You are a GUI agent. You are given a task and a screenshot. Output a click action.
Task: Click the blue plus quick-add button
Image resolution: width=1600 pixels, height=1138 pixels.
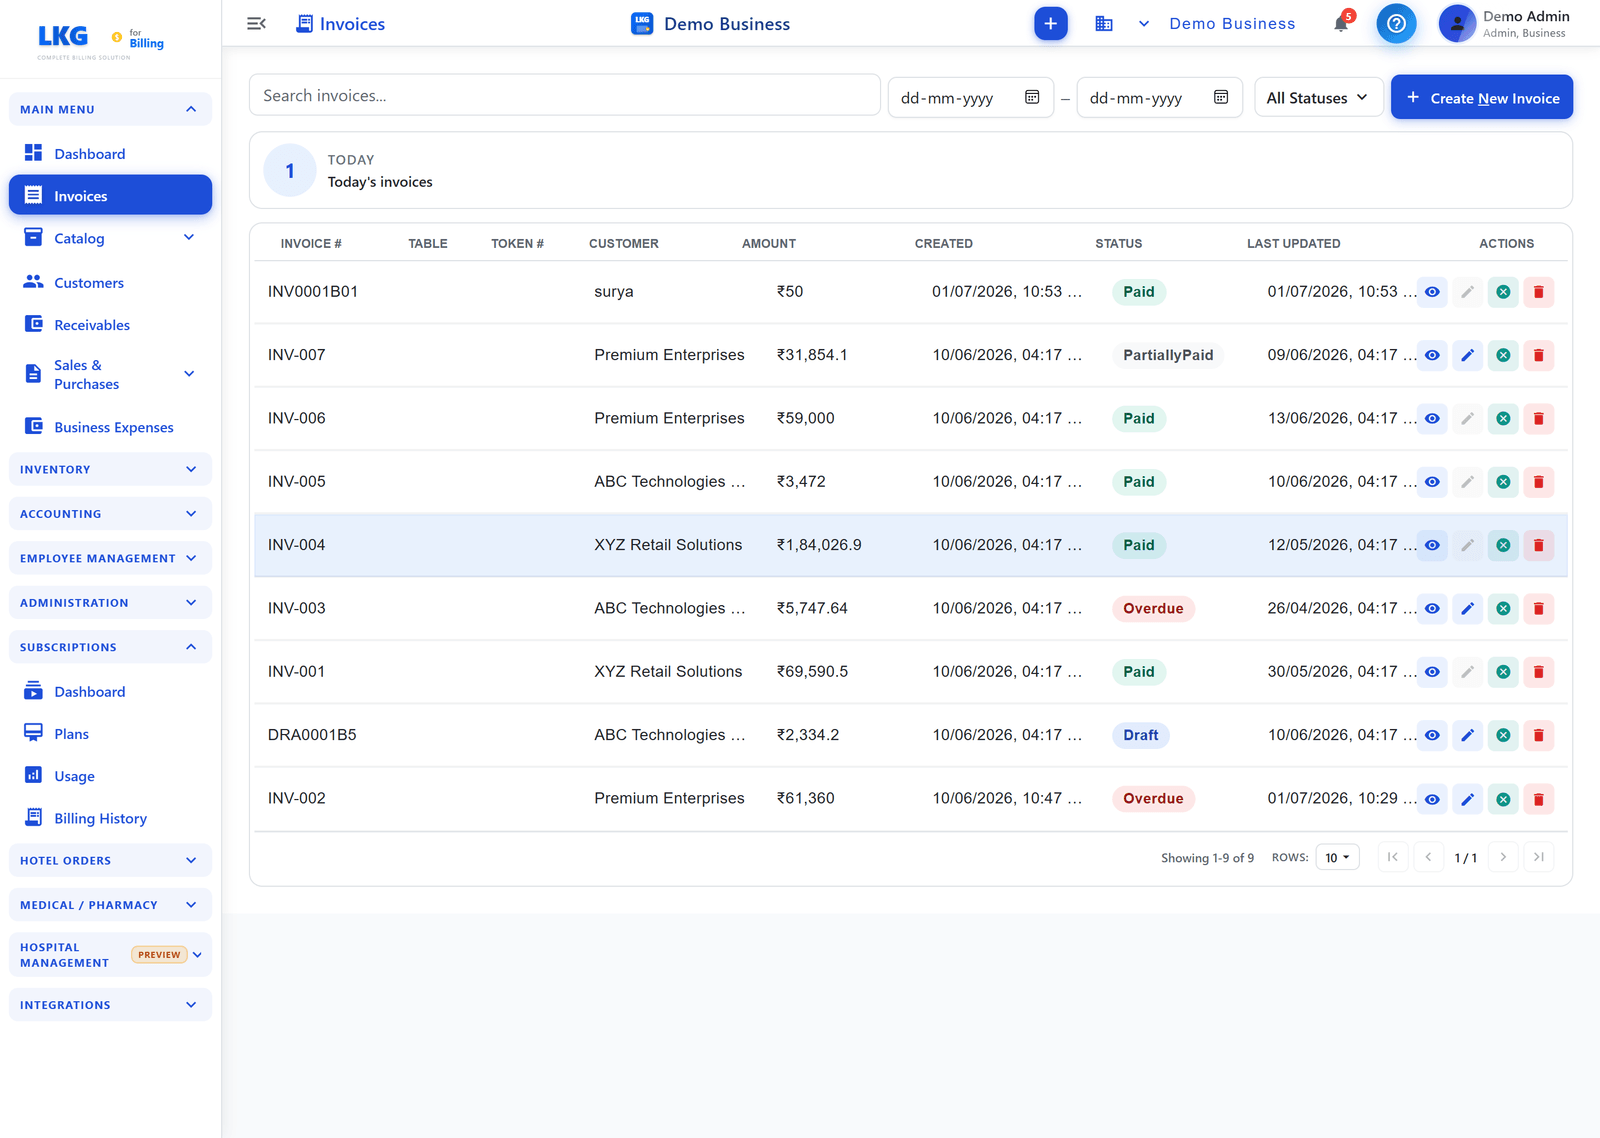(1050, 24)
